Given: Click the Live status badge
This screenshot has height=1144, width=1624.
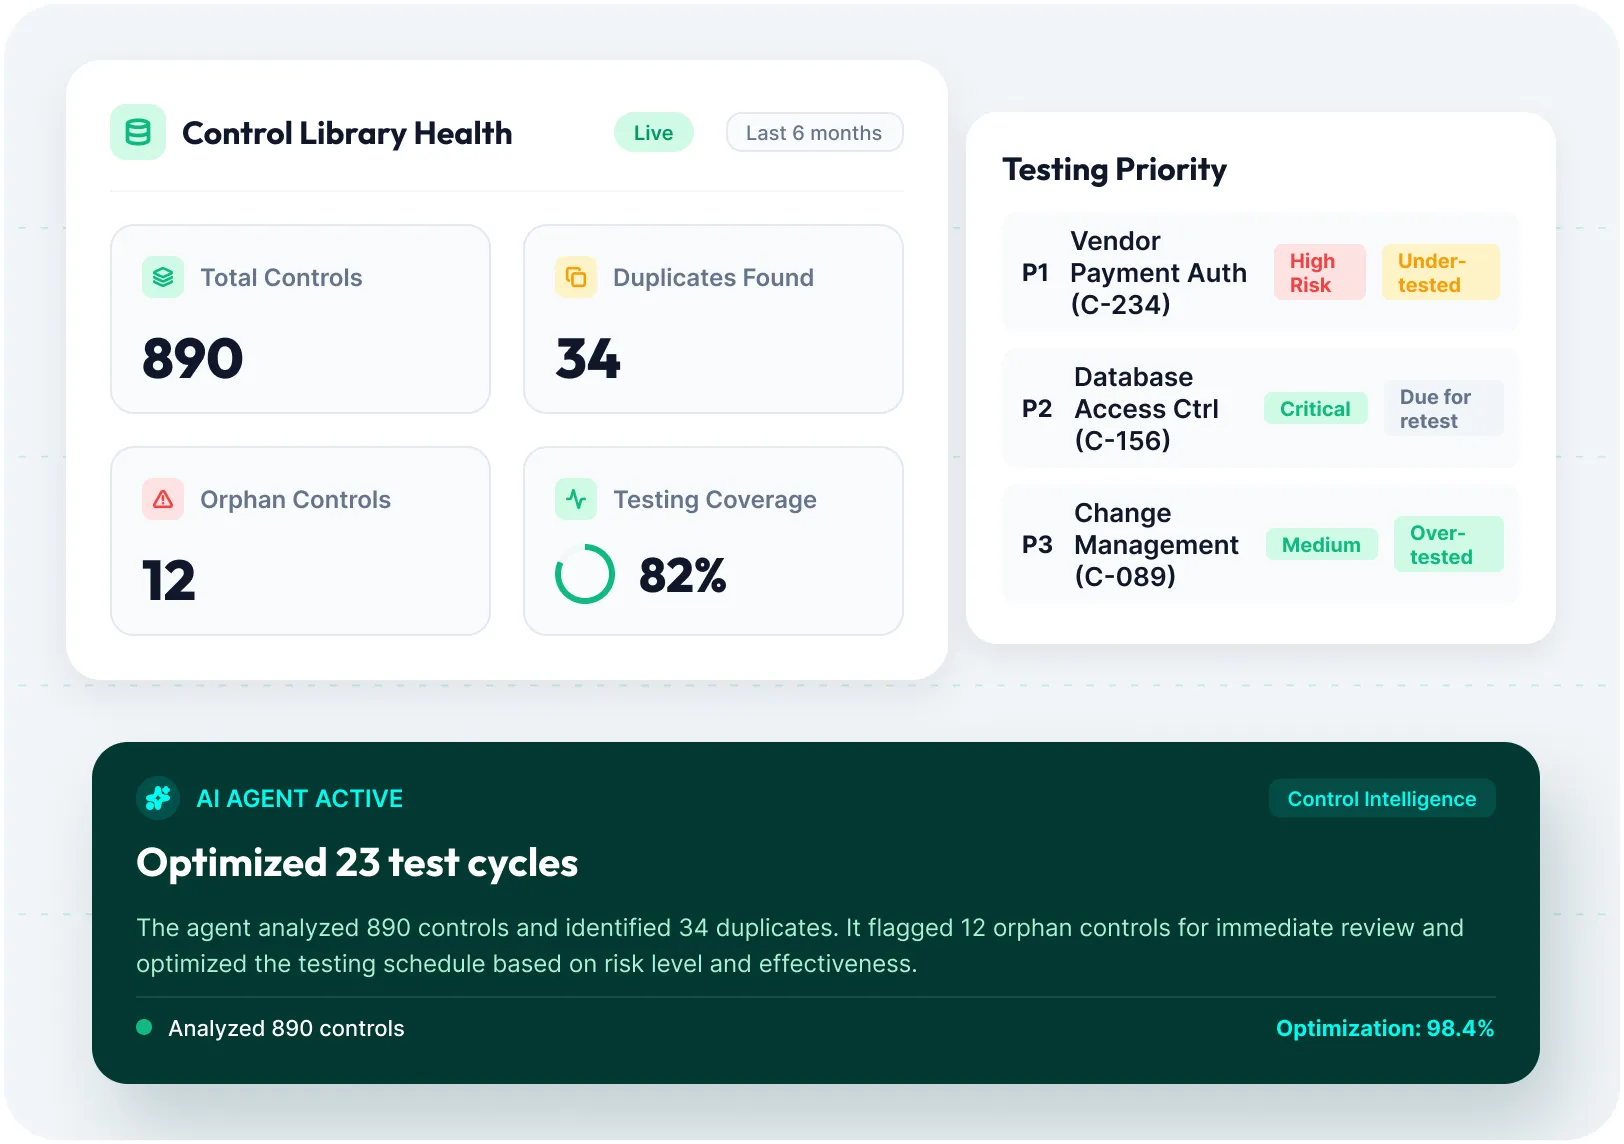Looking at the screenshot, I should [654, 132].
